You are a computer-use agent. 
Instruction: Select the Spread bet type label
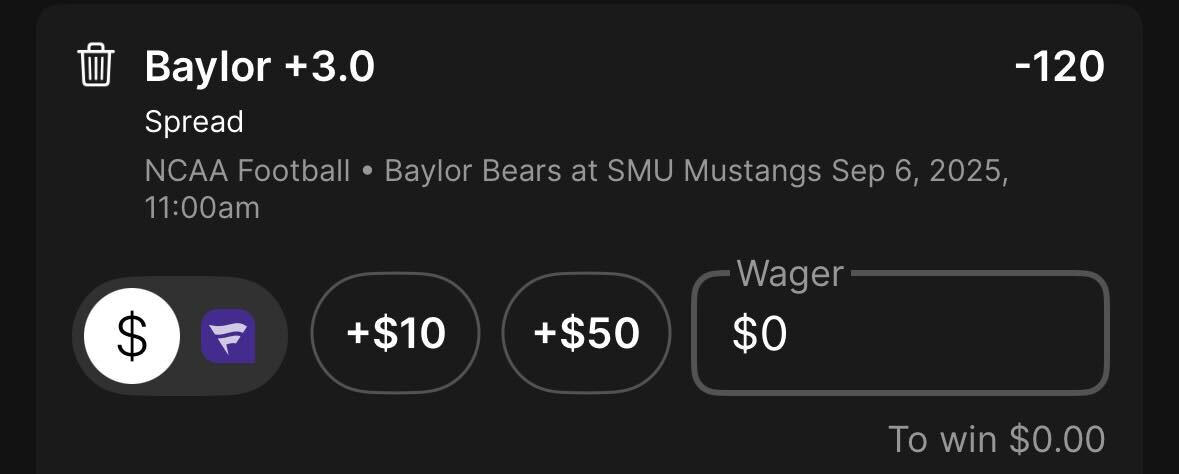pyautogui.click(x=194, y=122)
